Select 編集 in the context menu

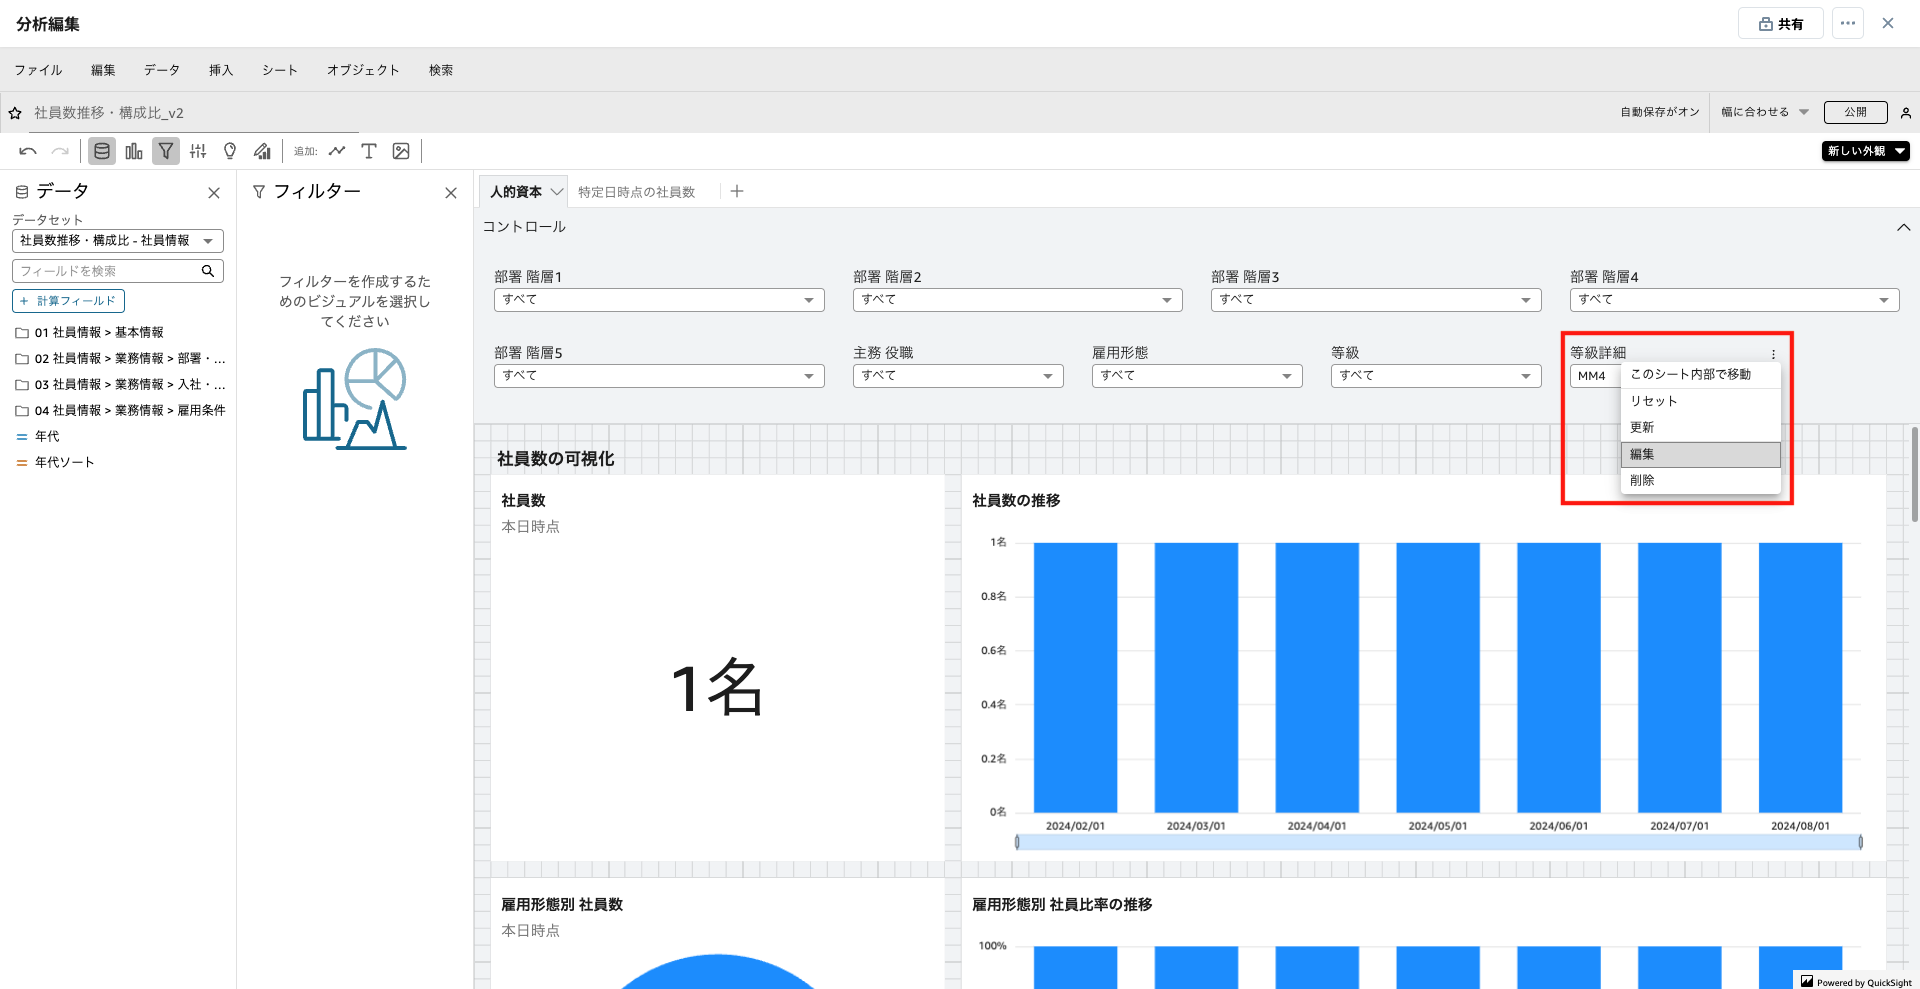click(1699, 454)
